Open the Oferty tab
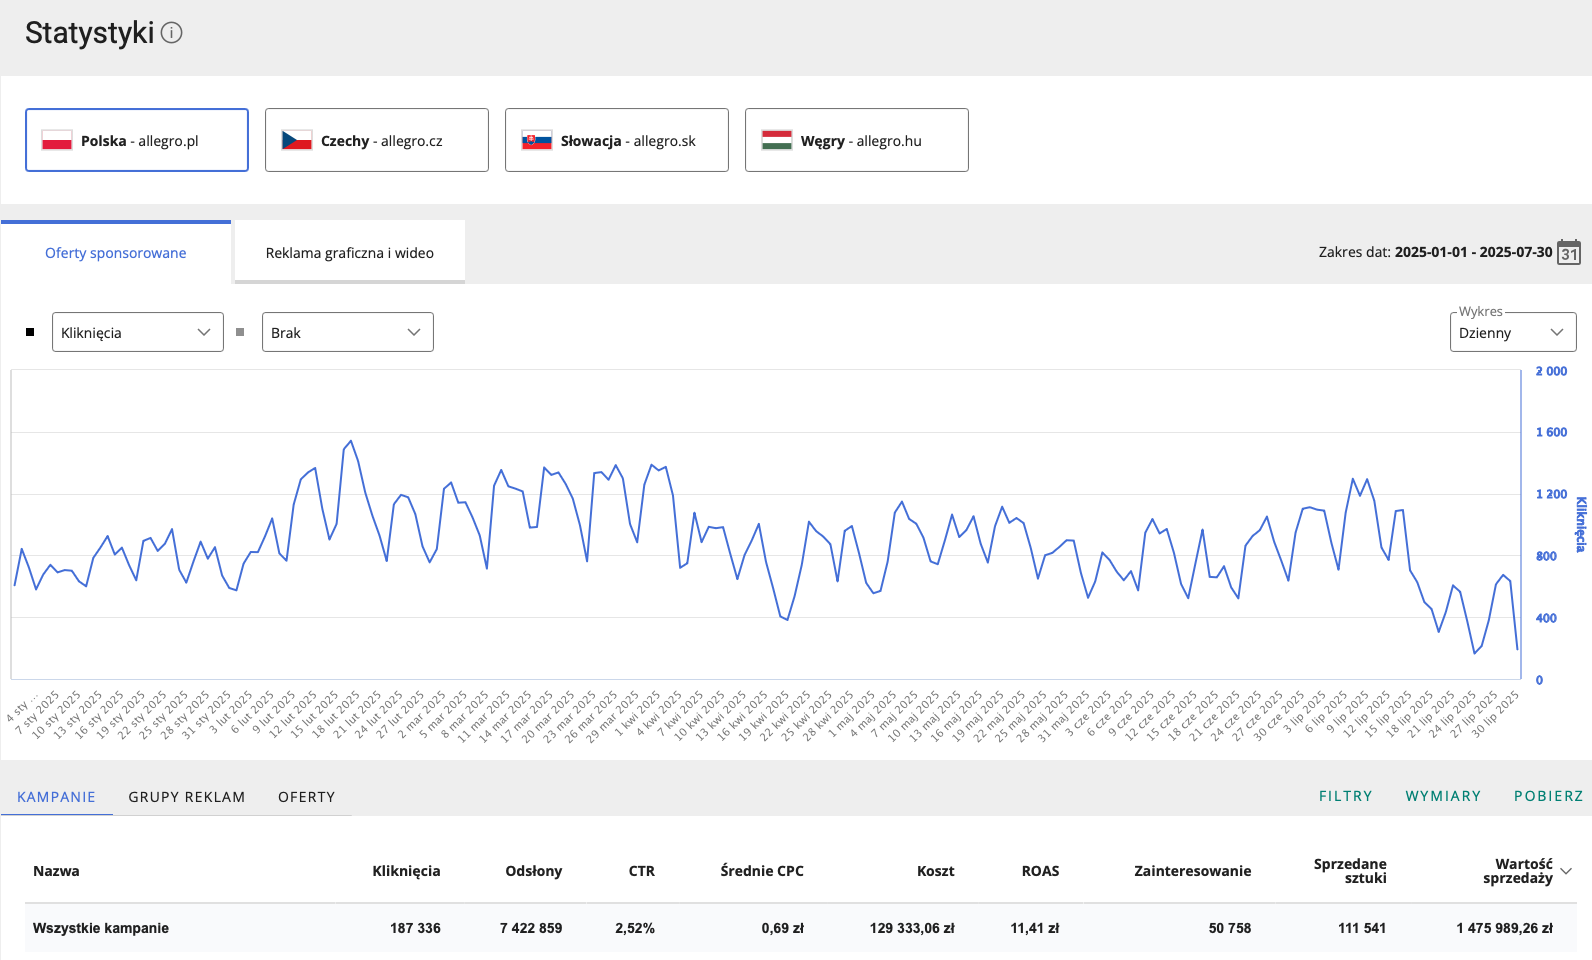 (x=306, y=797)
